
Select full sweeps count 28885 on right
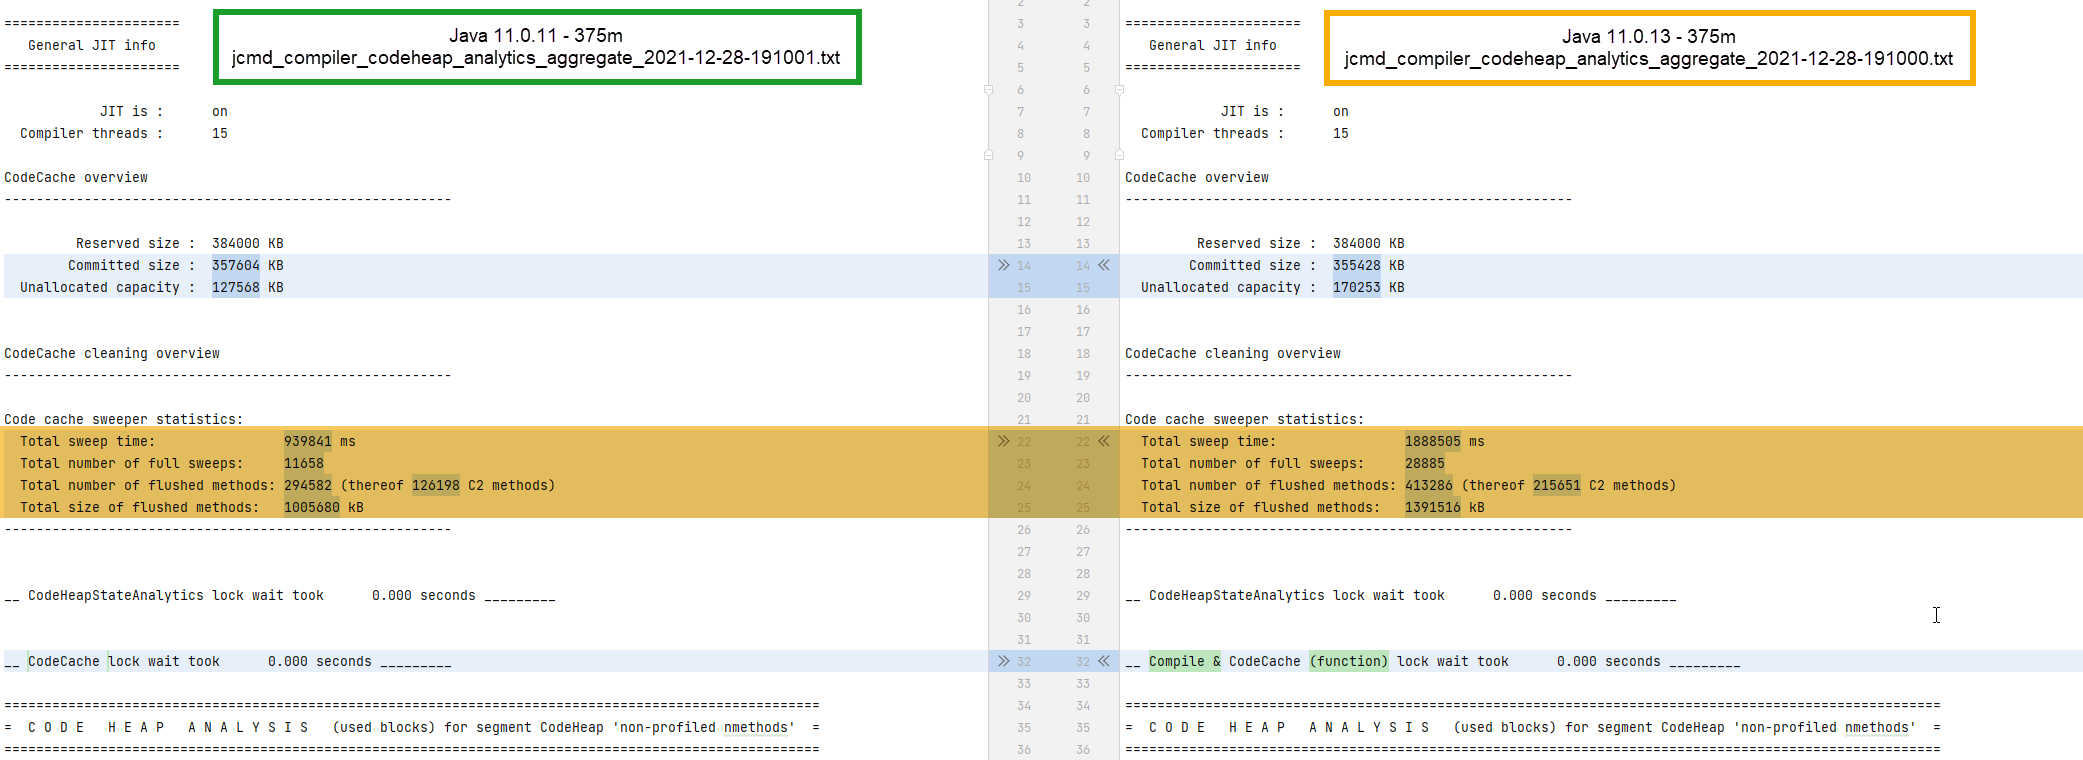1425,463
